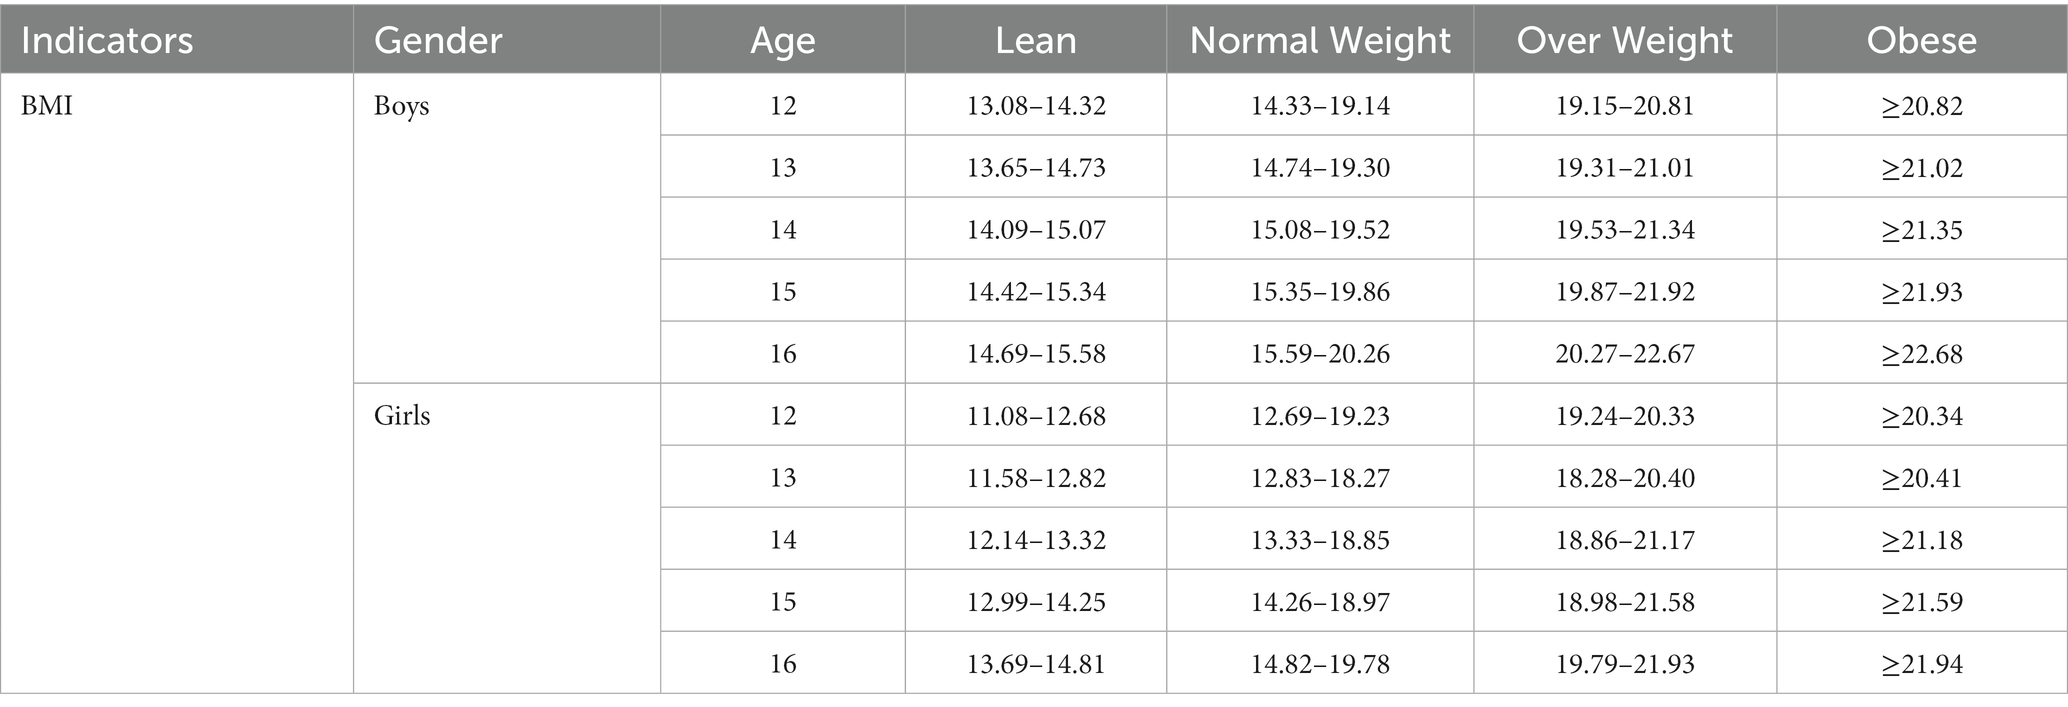Select the BMI indicator cell
2068x707 pixels.
pyautogui.click(x=47, y=106)
